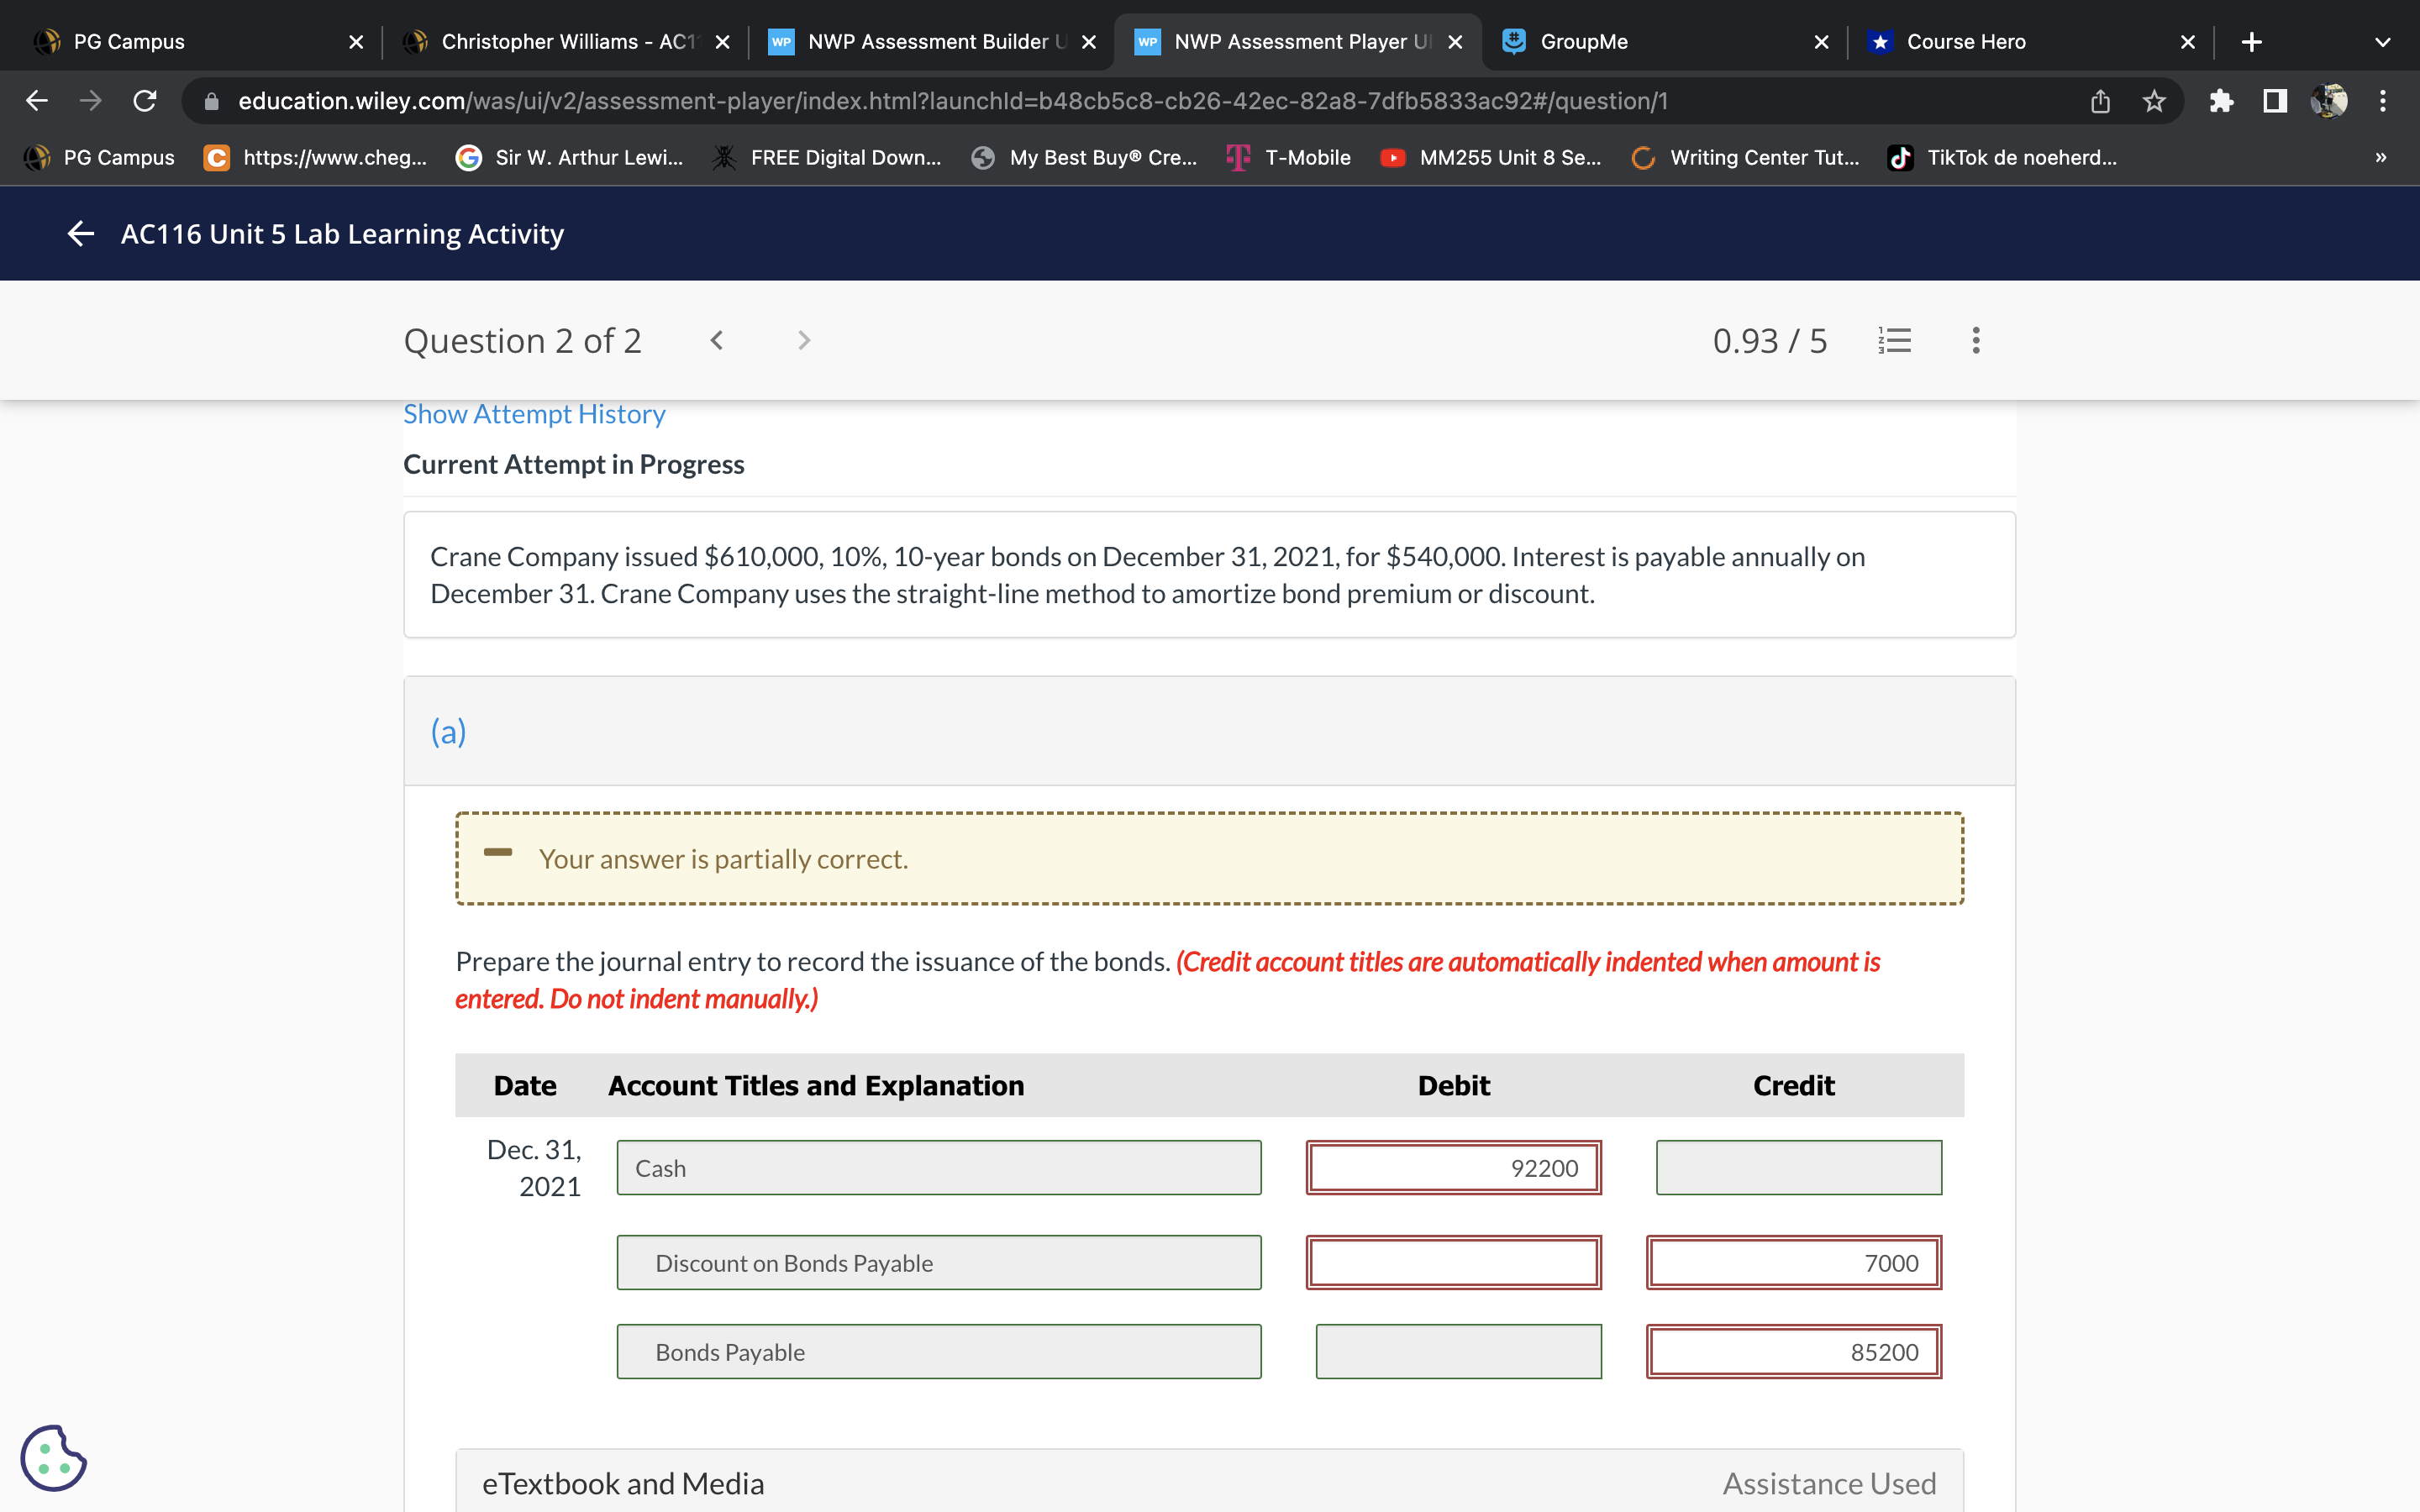This screenshot has width=2420, height=1512.
Task: Click Show Attempt History link
Action: coord(534,414)
